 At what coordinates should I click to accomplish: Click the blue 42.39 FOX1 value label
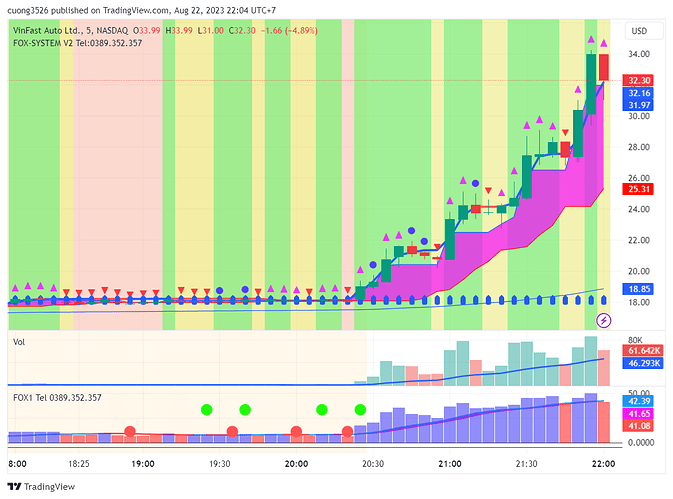[x=638, y=401]
